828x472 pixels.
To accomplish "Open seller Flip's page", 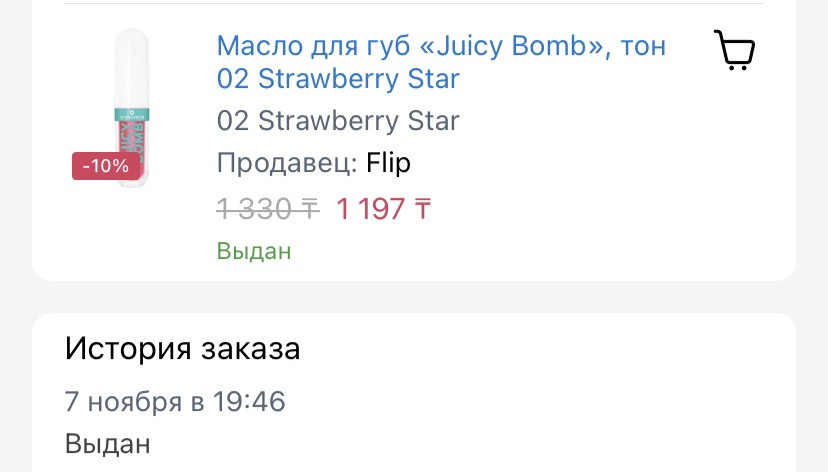I will 388,163.
